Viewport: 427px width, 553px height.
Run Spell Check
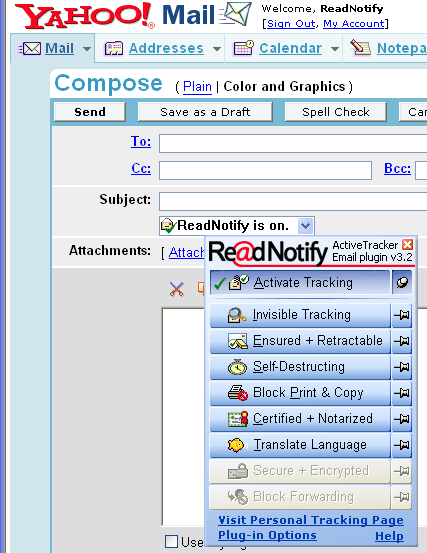tap(336, 112)
